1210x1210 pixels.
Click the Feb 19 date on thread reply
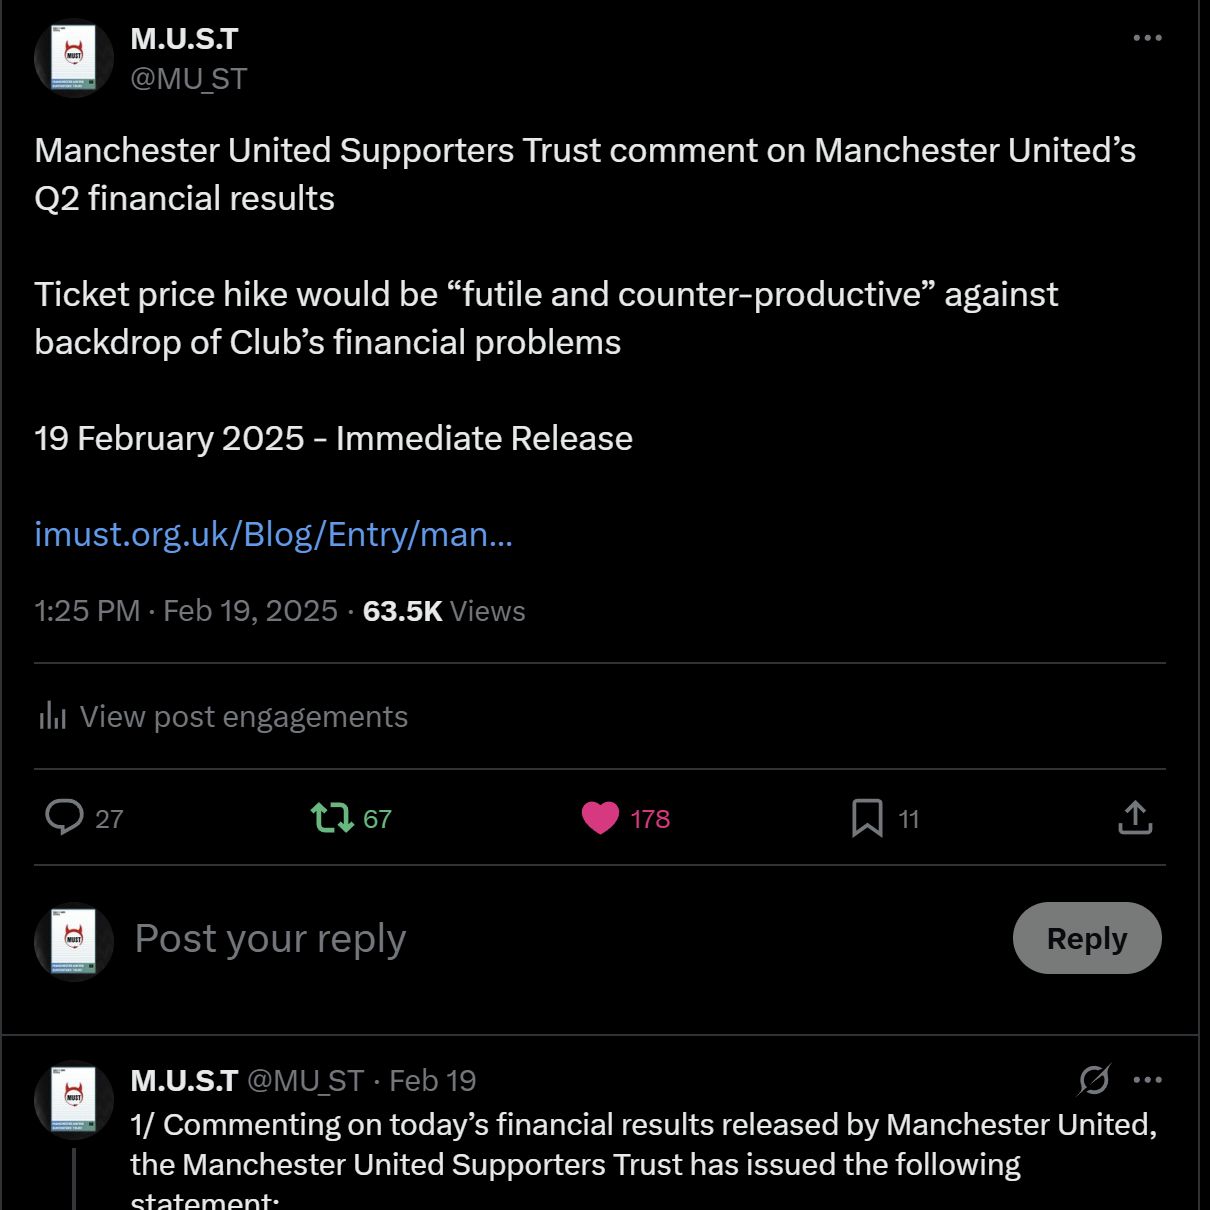pyautogui.click(x=432, y=1081)
